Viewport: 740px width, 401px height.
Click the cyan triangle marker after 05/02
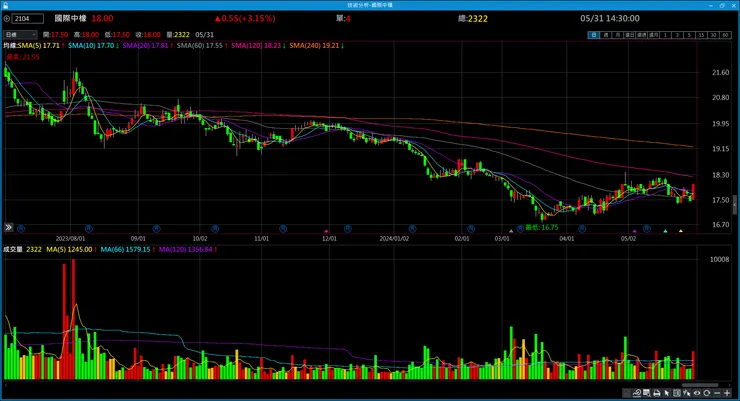[665, 231]
